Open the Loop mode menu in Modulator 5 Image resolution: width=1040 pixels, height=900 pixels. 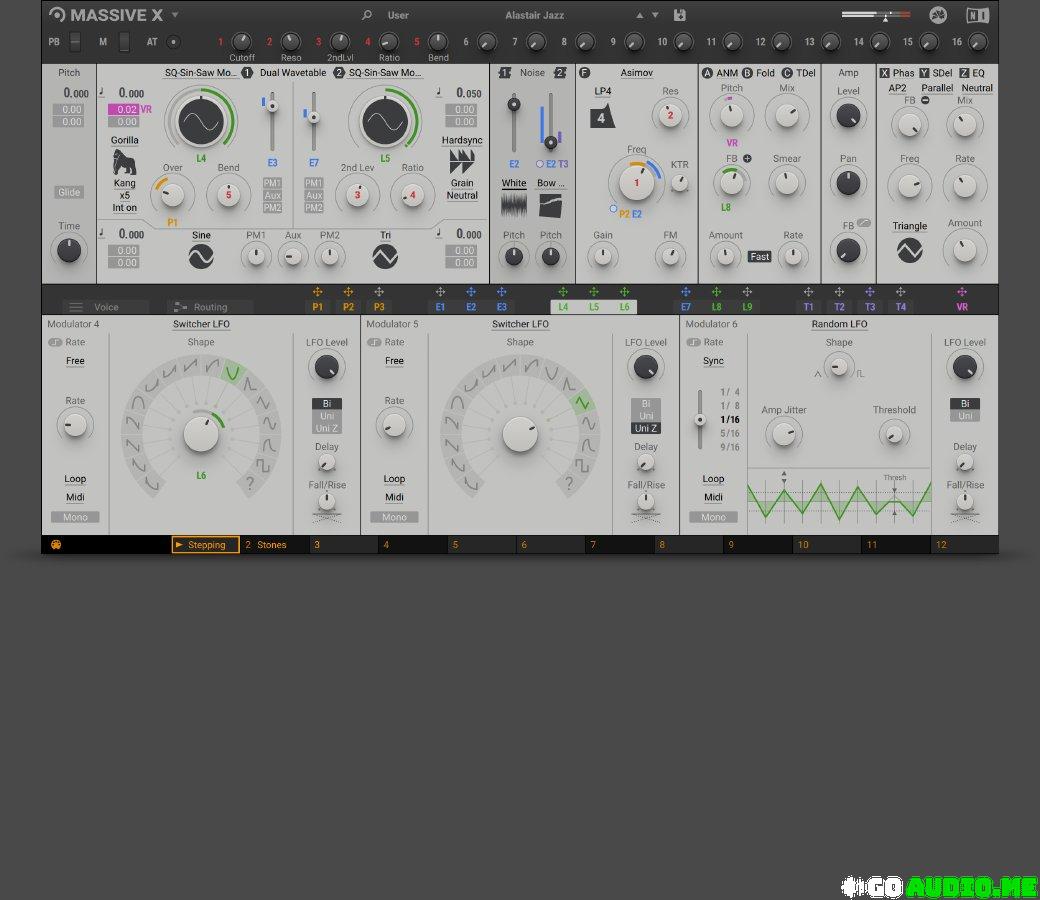click(x=394, y=479)
